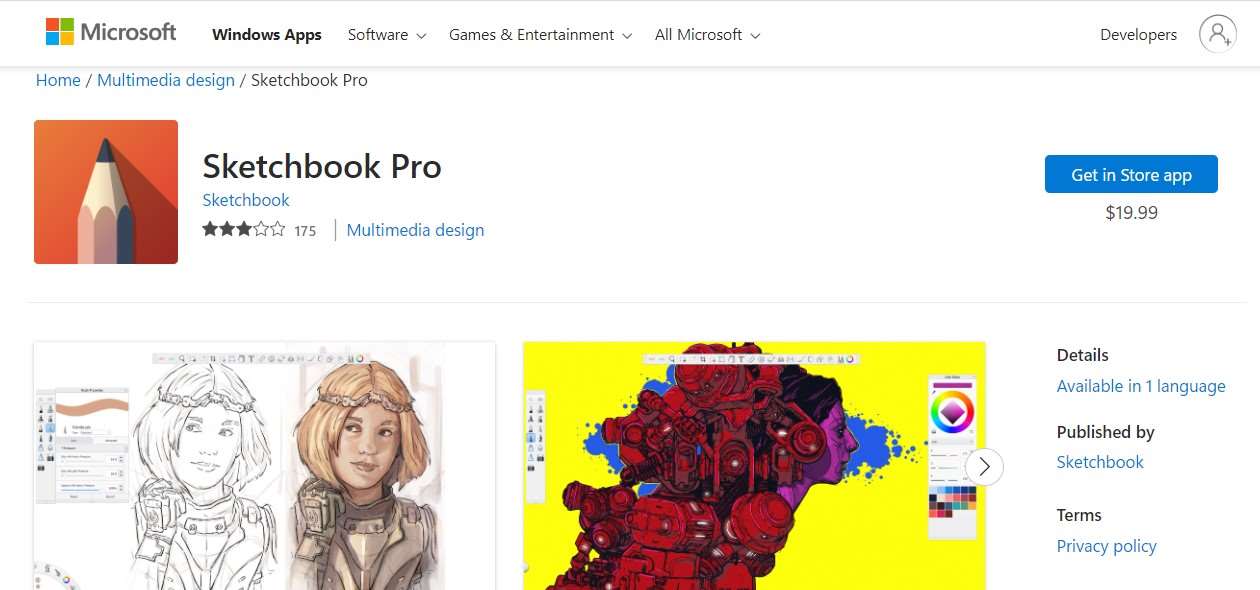The image size is (1260, 590).
Task: Click the Terms heading
Action: [1079, 515]
